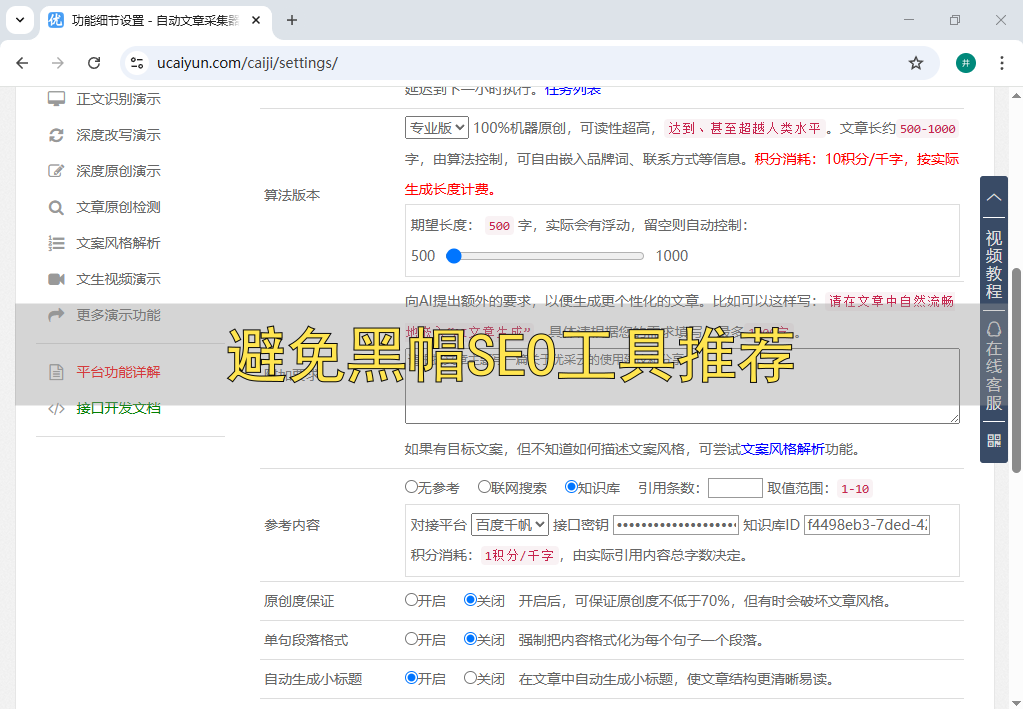This screenshot has width=1023, height=709.
Task: Go back with browser back arrow
Action: (x=22, y=63)
